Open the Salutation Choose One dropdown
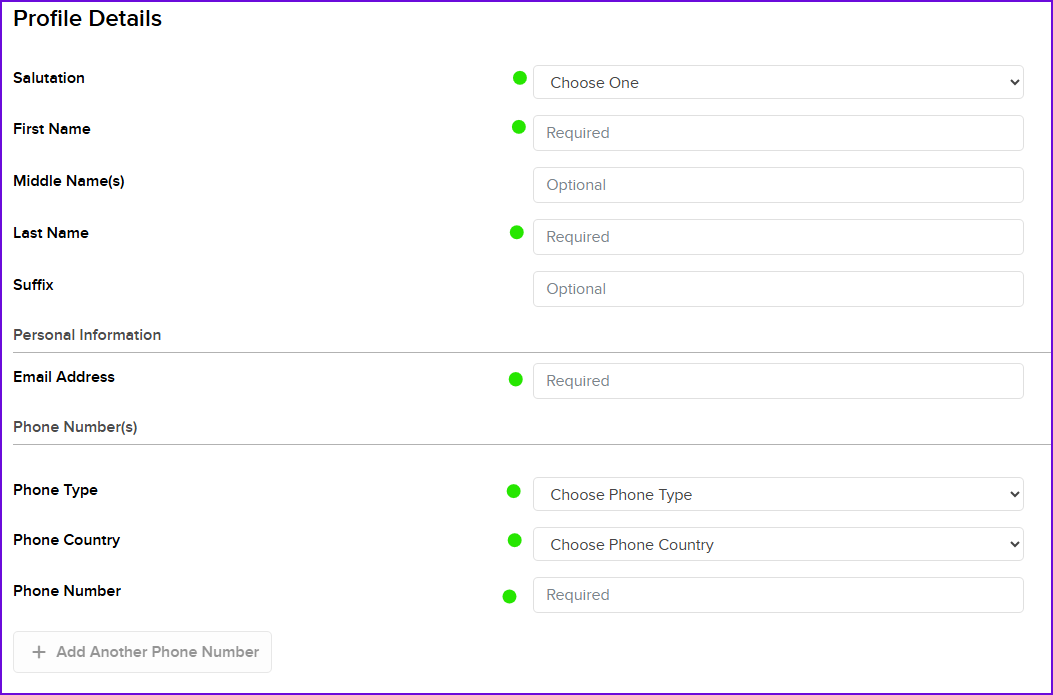This screenshot has height=695, width=1053. [x=778, y=82]
